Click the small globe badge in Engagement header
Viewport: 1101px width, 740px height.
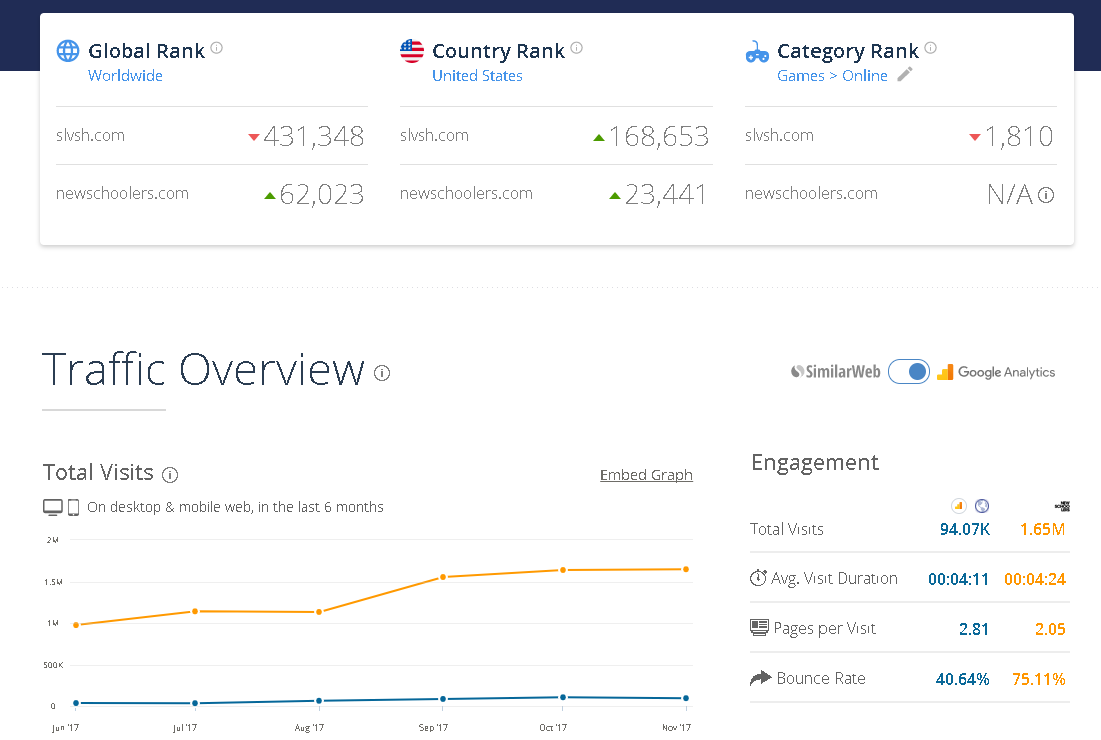tap(982, 506)
